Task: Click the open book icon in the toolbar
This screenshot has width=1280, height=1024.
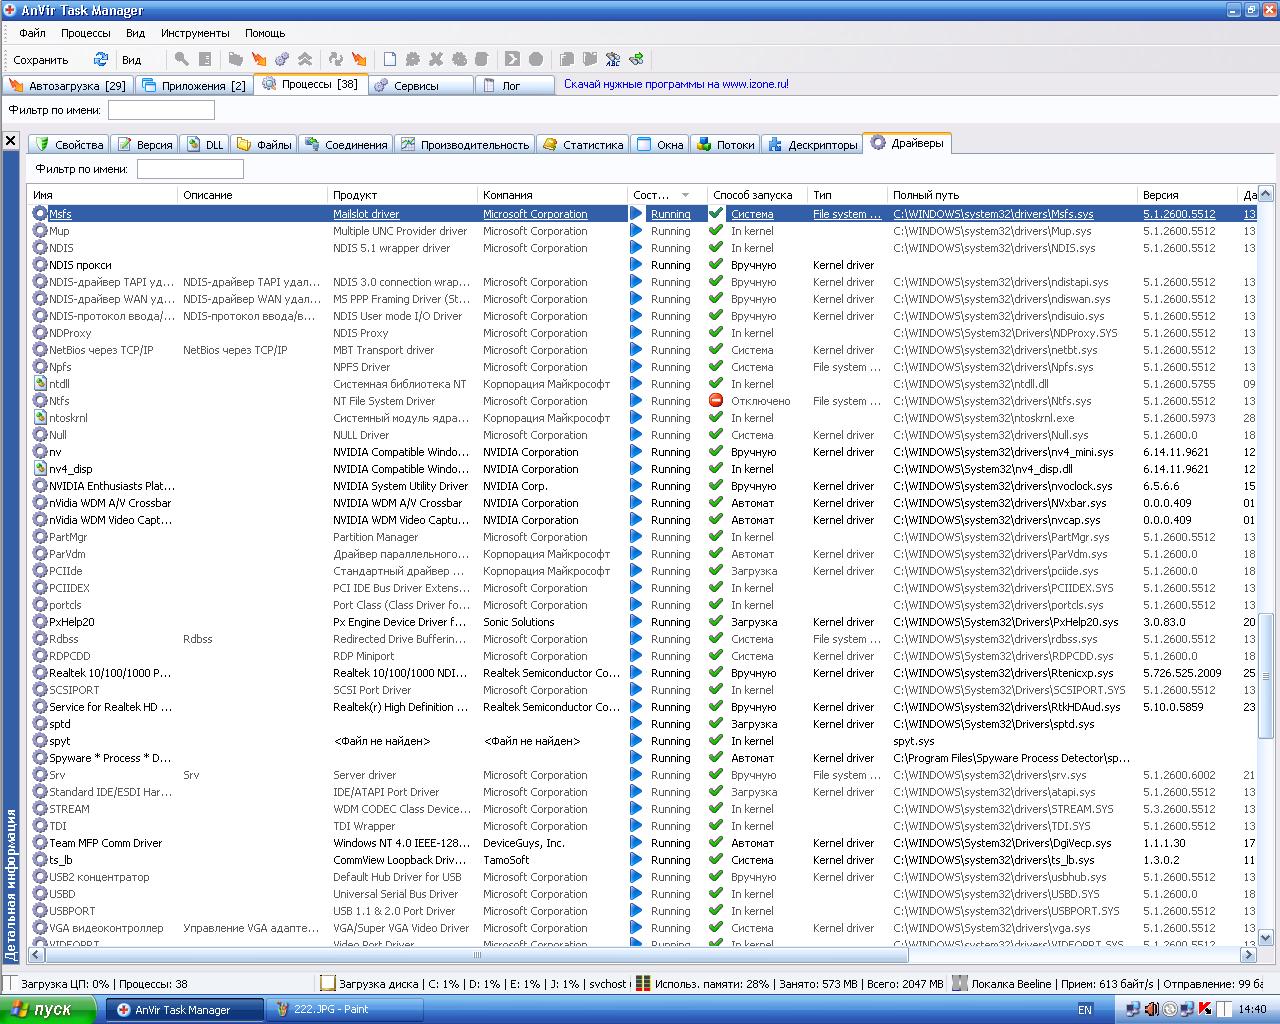Action: pyautogui.click(x=590, y=60)
